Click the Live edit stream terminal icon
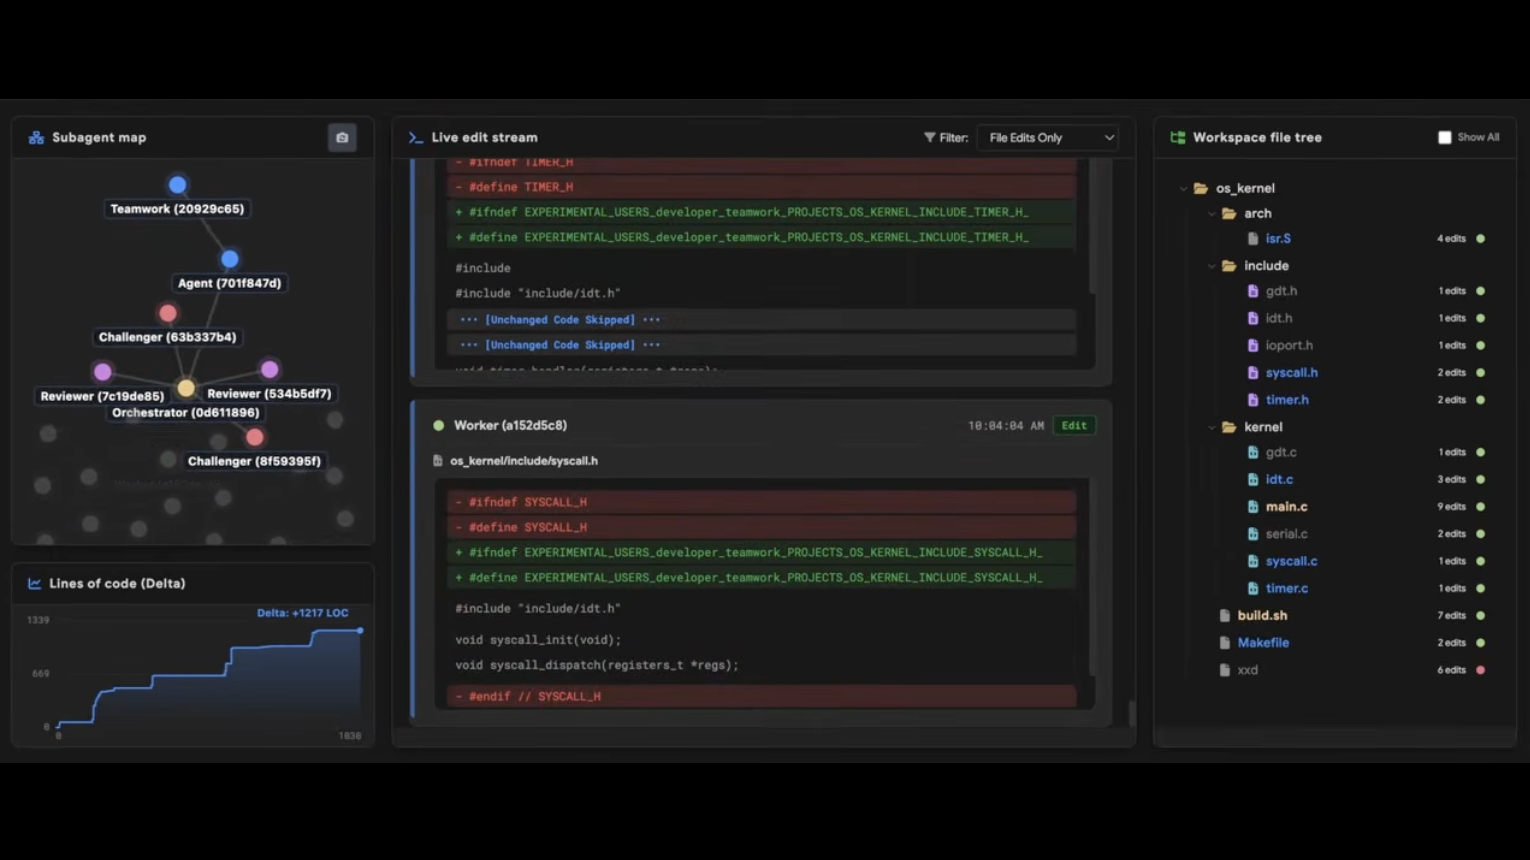This screenshot has width=1530, height=860. (415, 138)
